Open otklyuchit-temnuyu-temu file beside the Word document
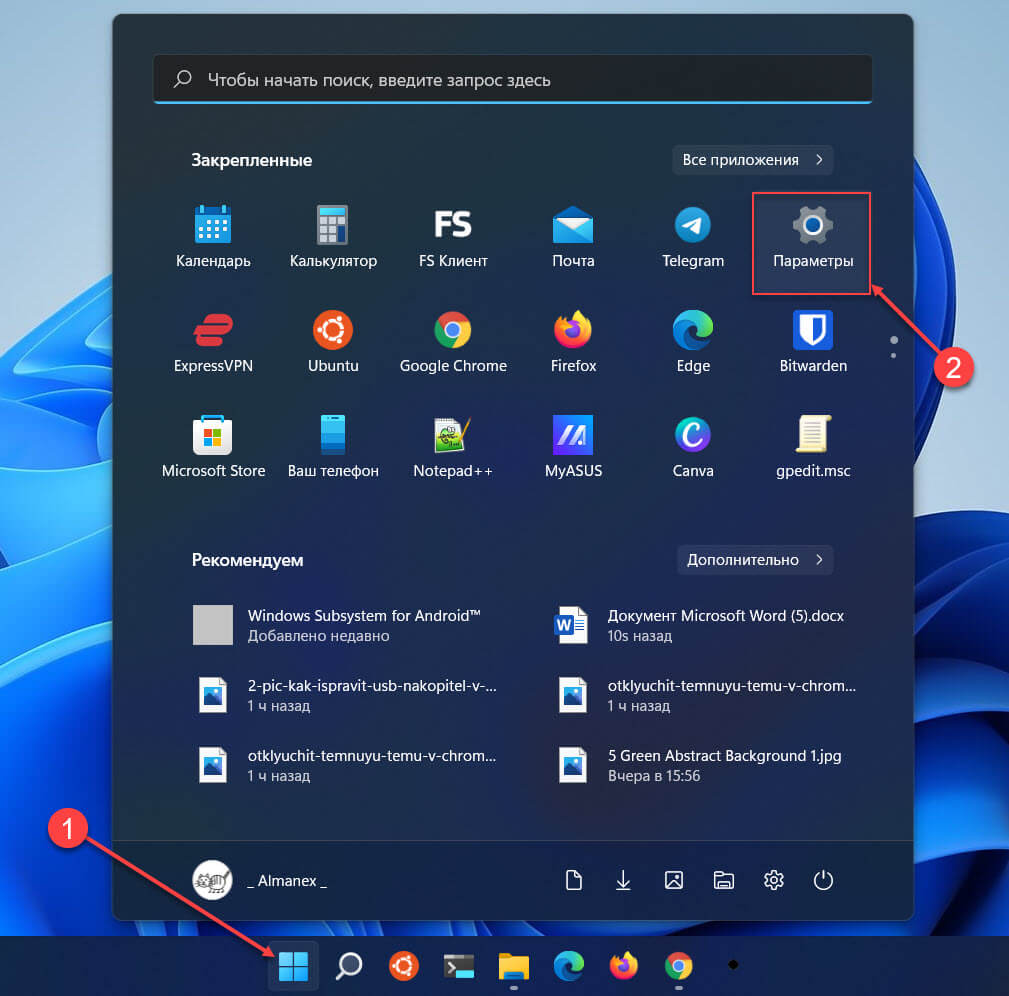 pyautogui.click(x=706, y=695)
